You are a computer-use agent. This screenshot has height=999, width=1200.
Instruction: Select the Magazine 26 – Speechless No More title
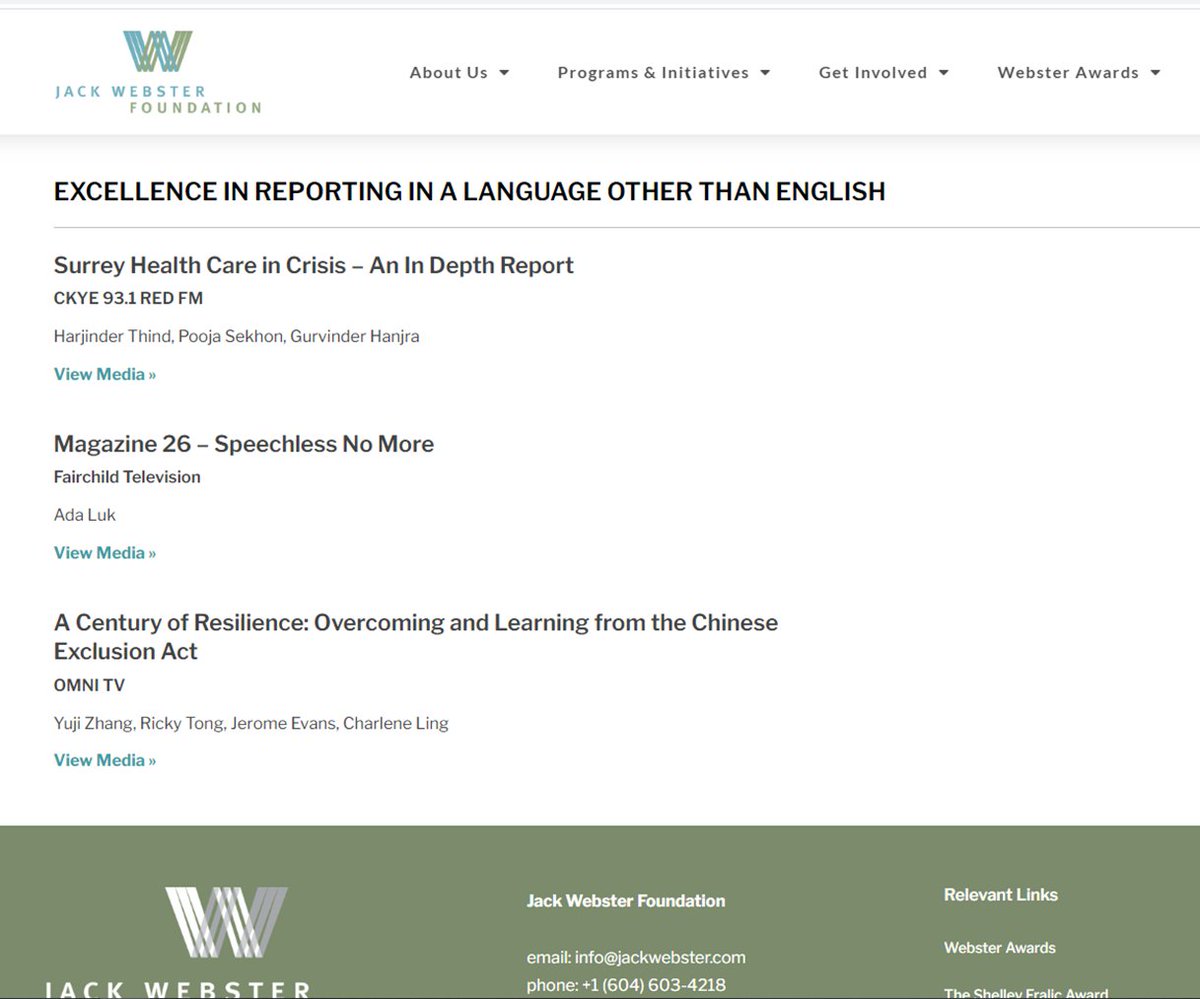click(x=244, y=444)
